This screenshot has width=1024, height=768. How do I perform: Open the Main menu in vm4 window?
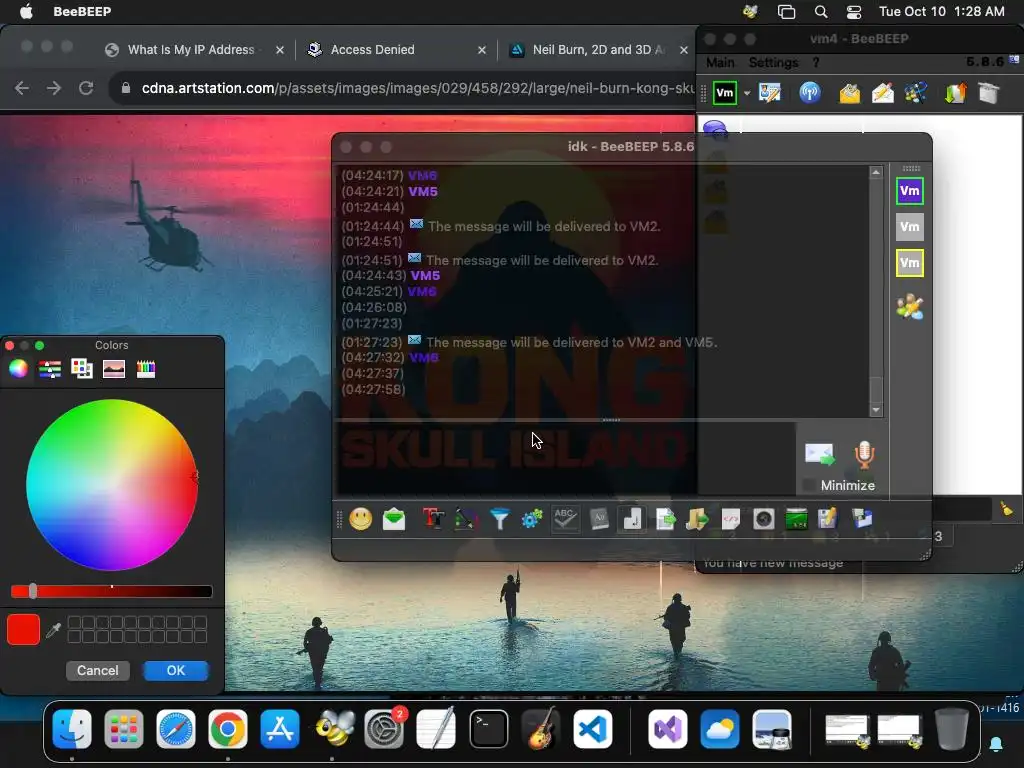click(720, 63)
